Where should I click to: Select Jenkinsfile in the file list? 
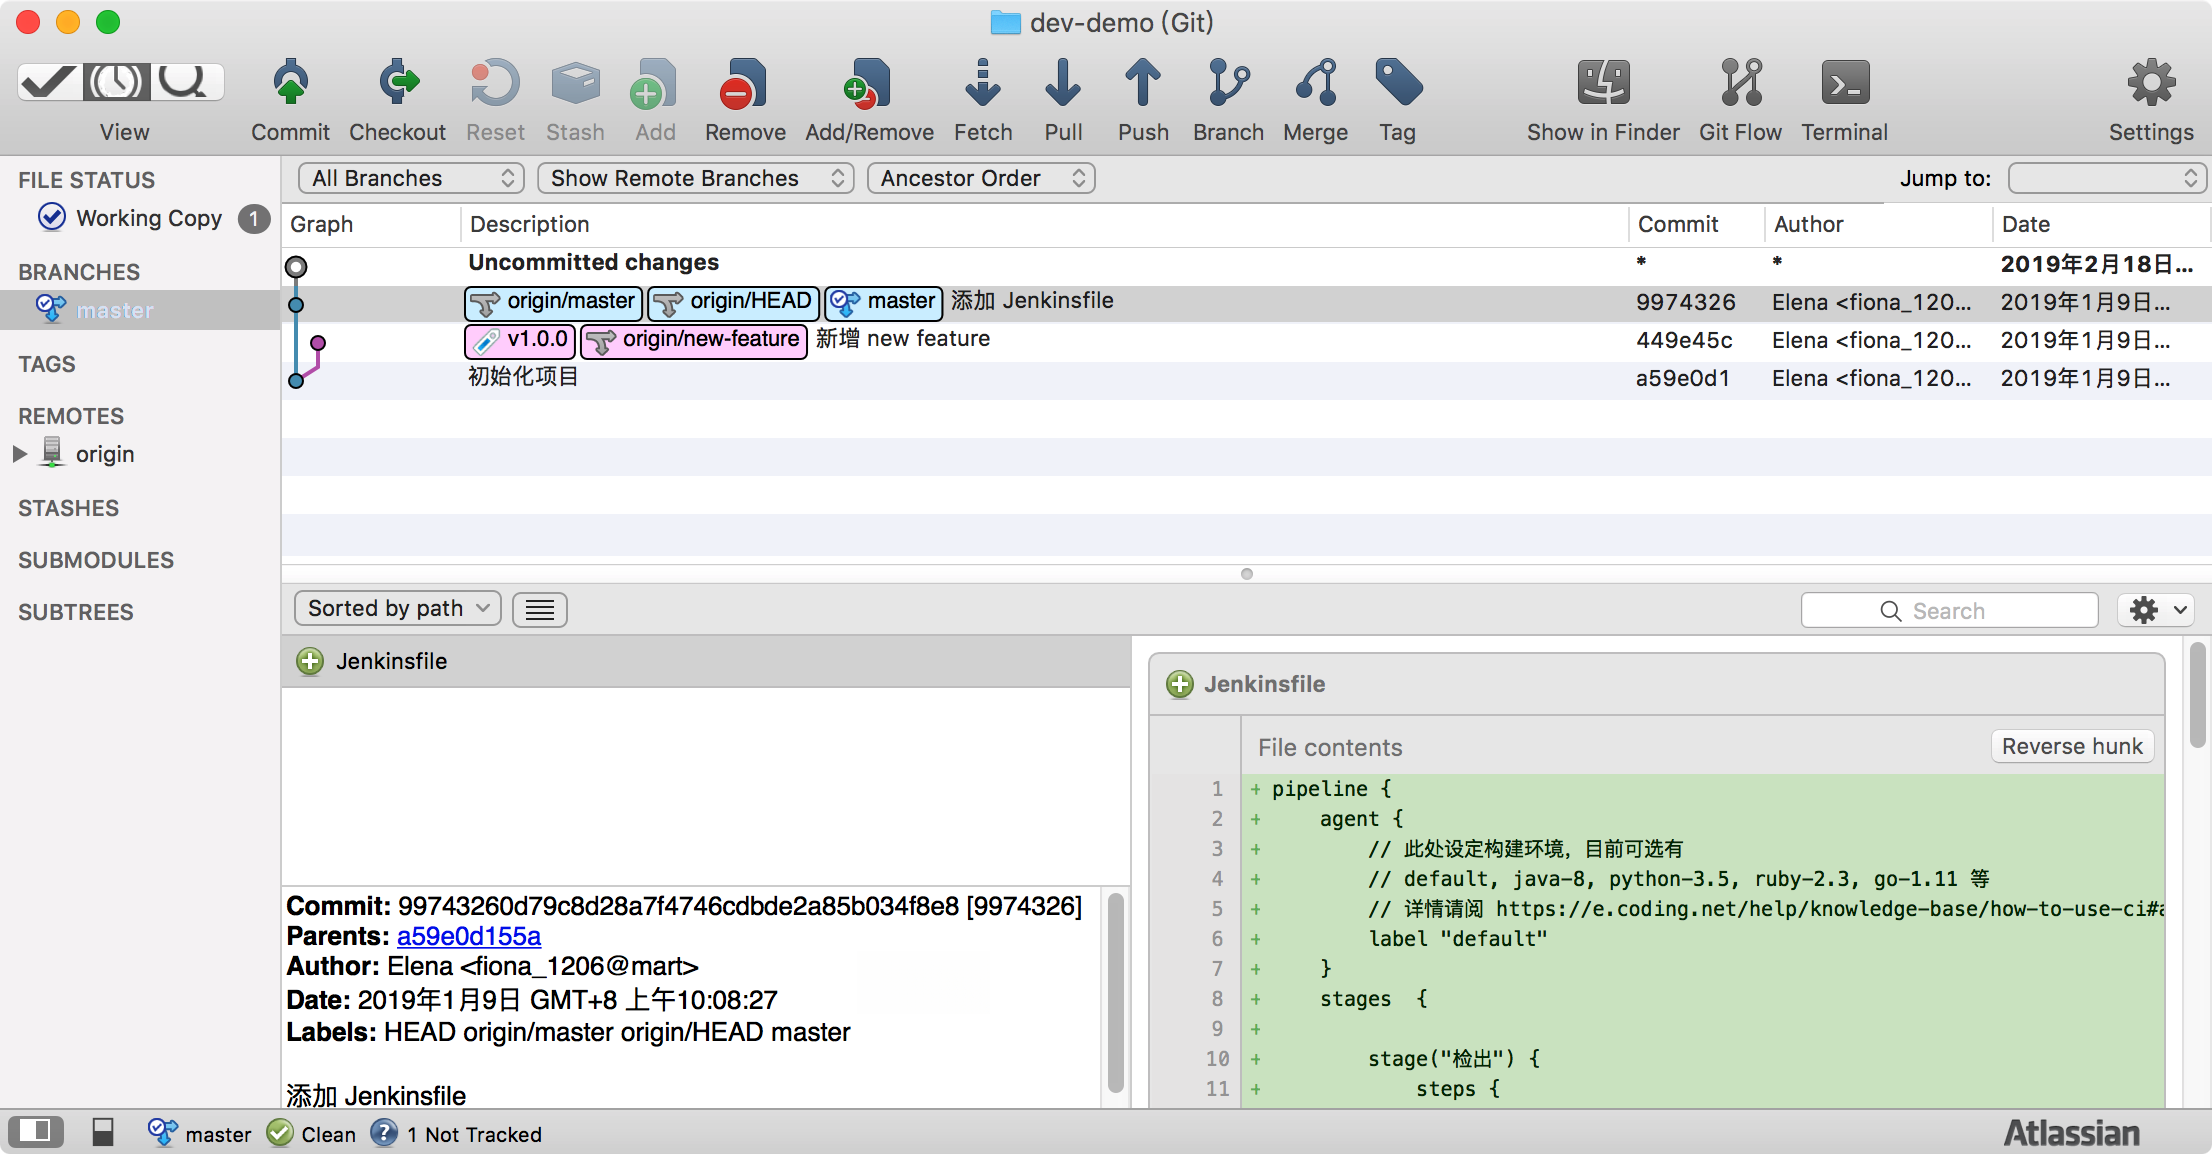point(706,661)
